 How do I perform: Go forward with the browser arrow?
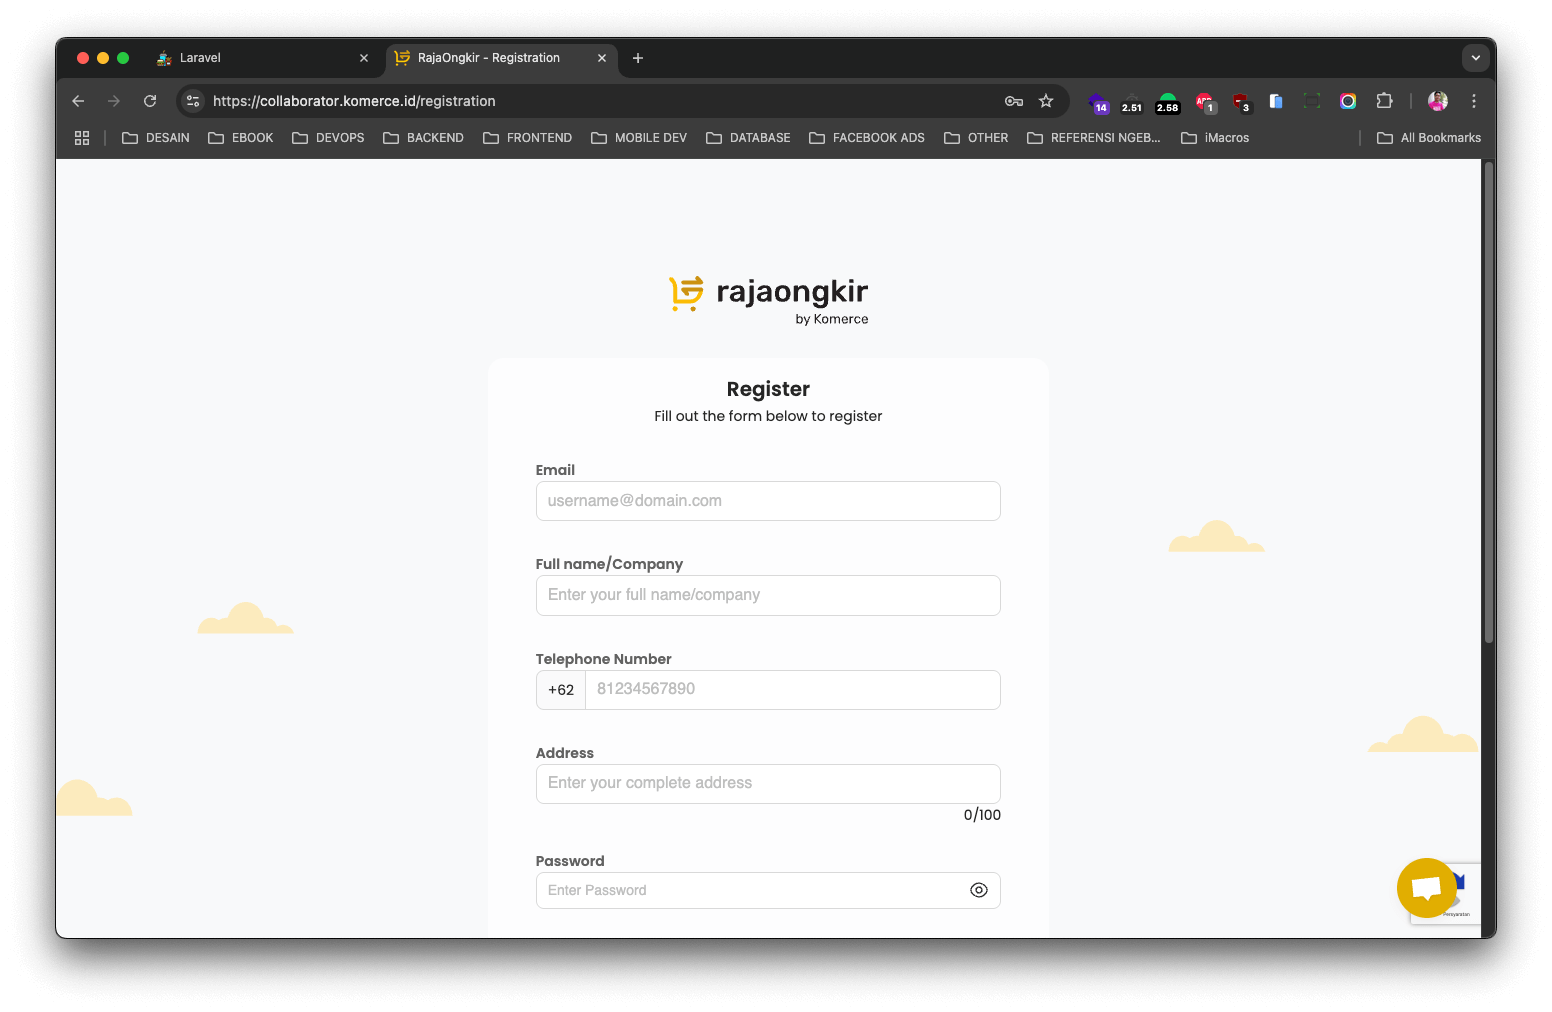coord(114,101)
